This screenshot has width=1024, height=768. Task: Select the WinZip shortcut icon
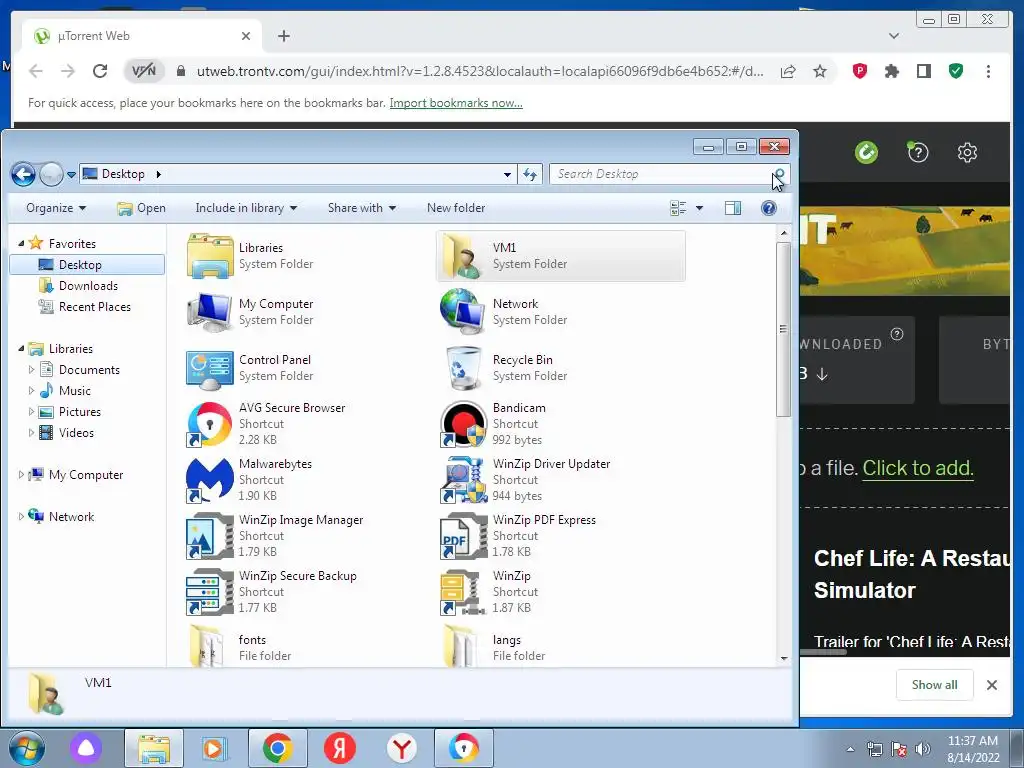click(463, 592)
